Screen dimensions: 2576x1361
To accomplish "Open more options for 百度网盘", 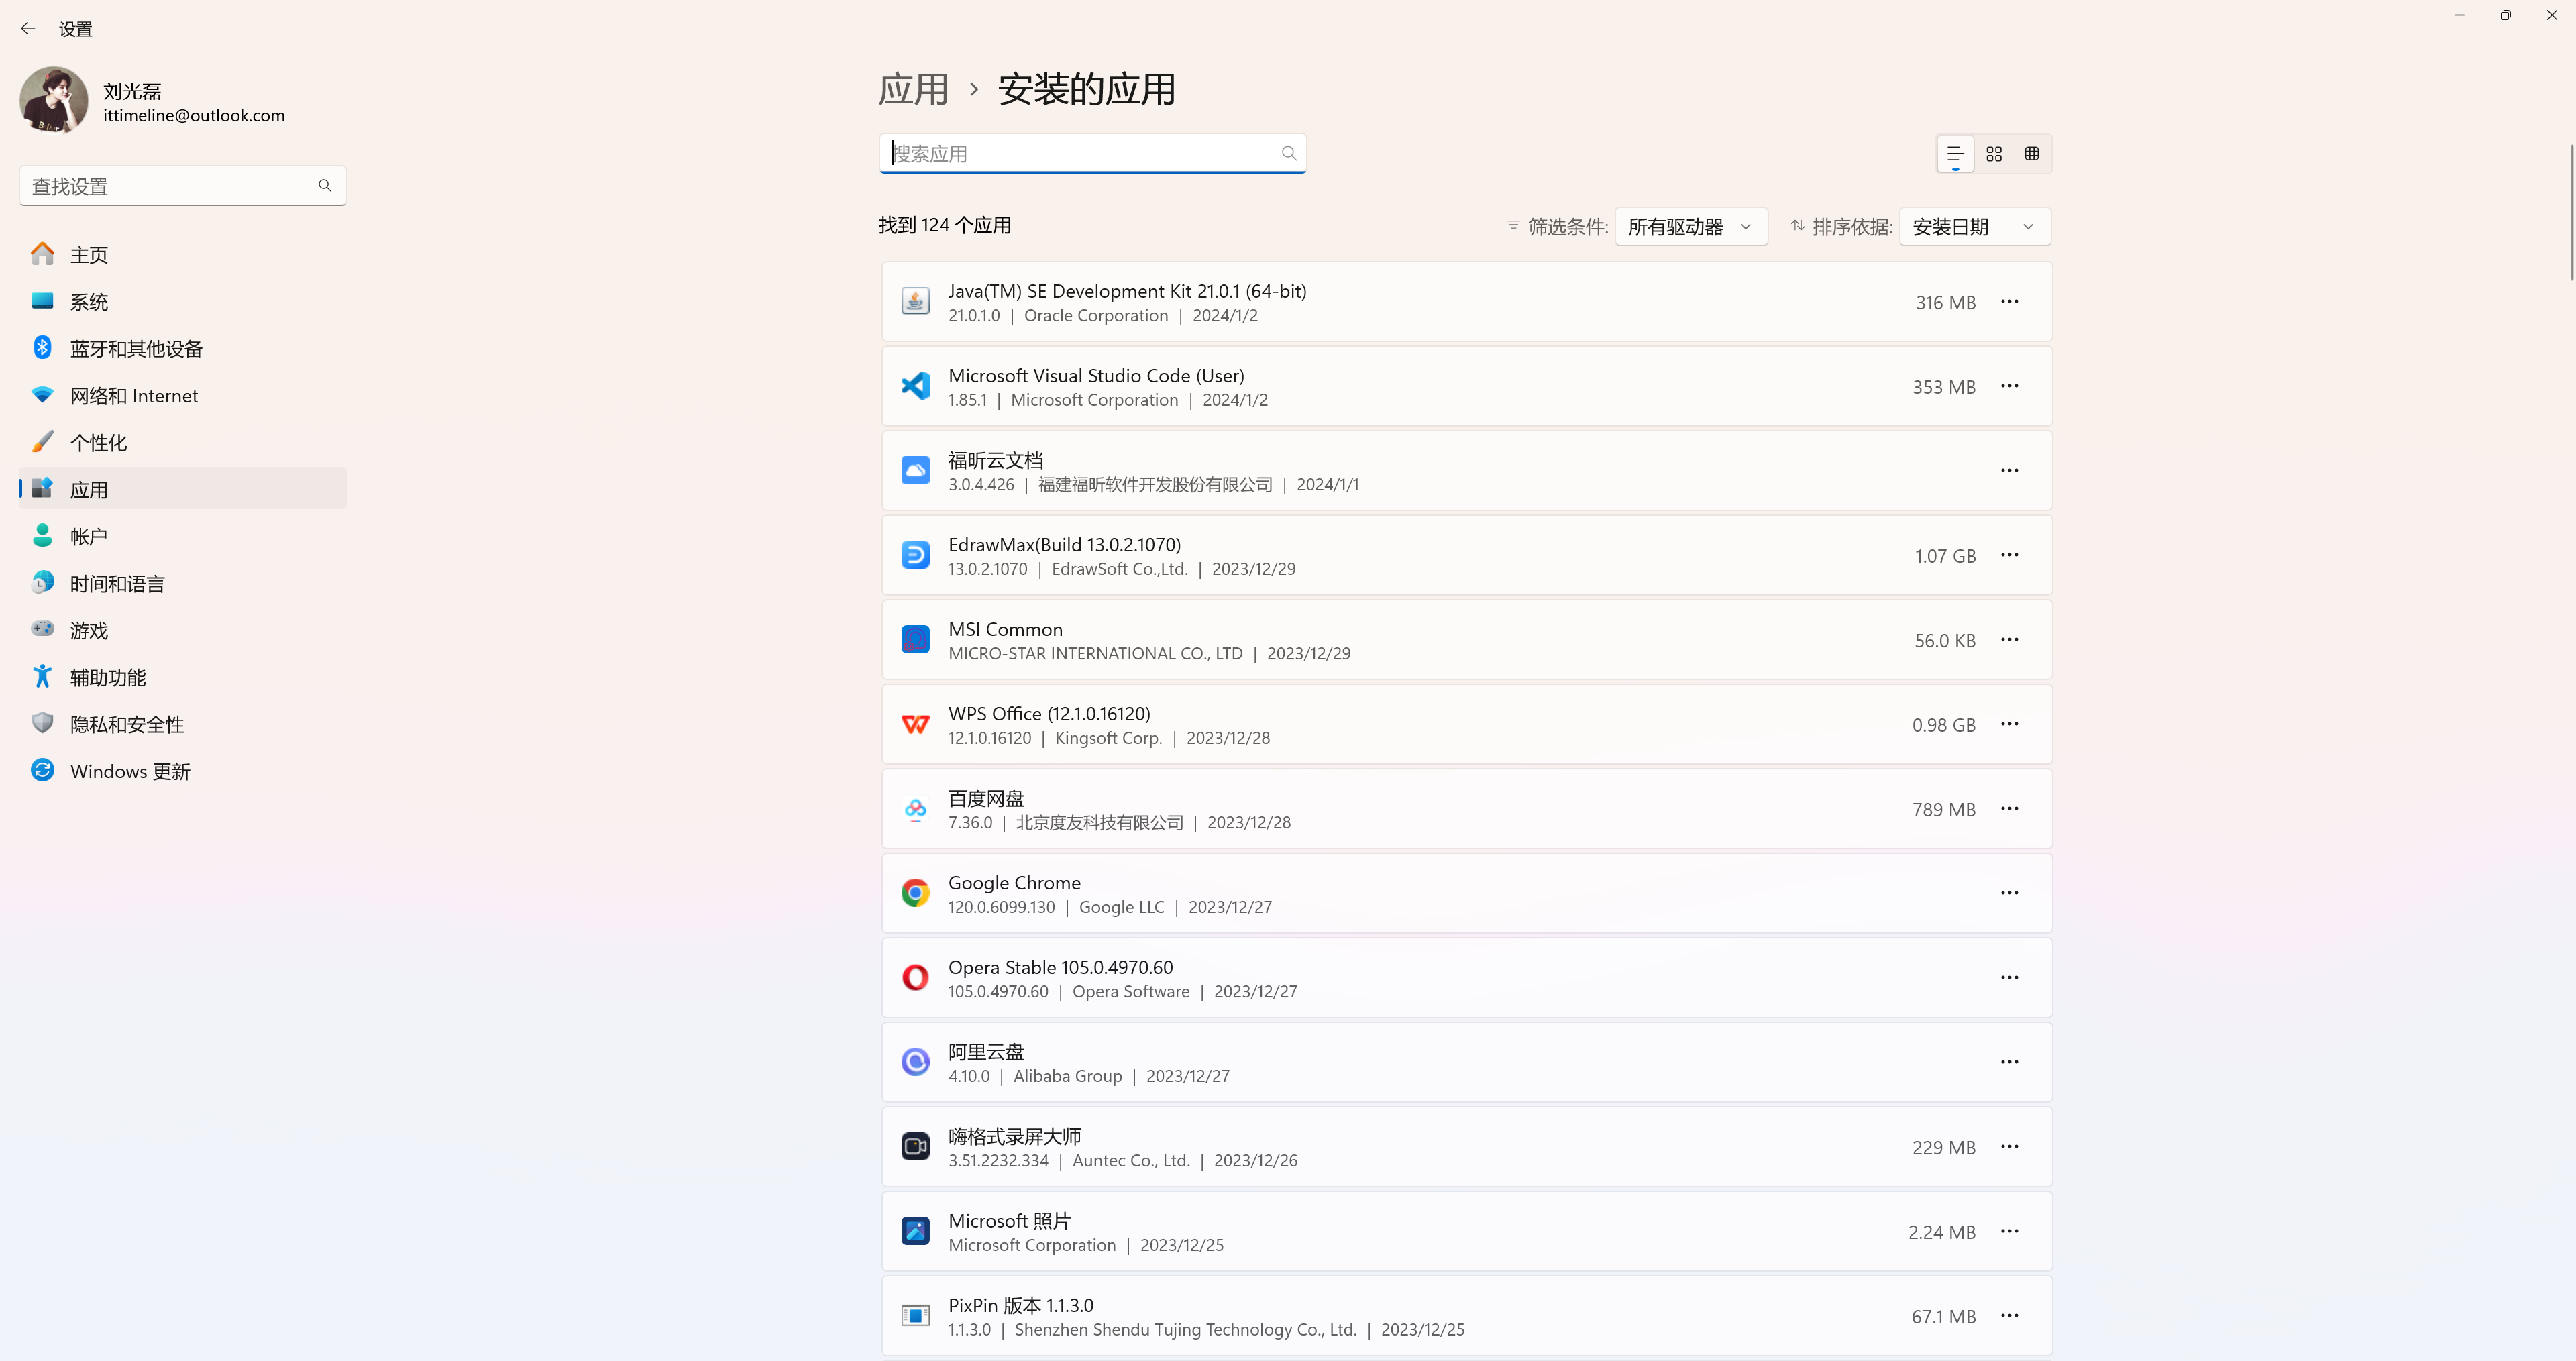I will pos(2009,808).
